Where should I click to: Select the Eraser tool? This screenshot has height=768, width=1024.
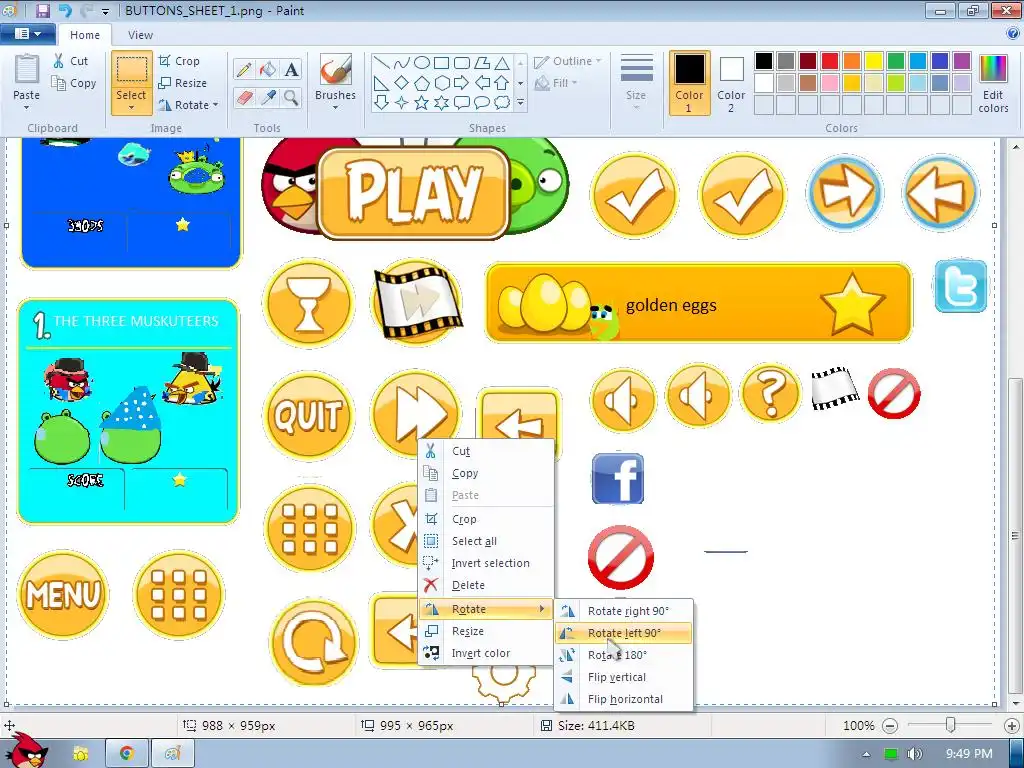click(244, 98)
